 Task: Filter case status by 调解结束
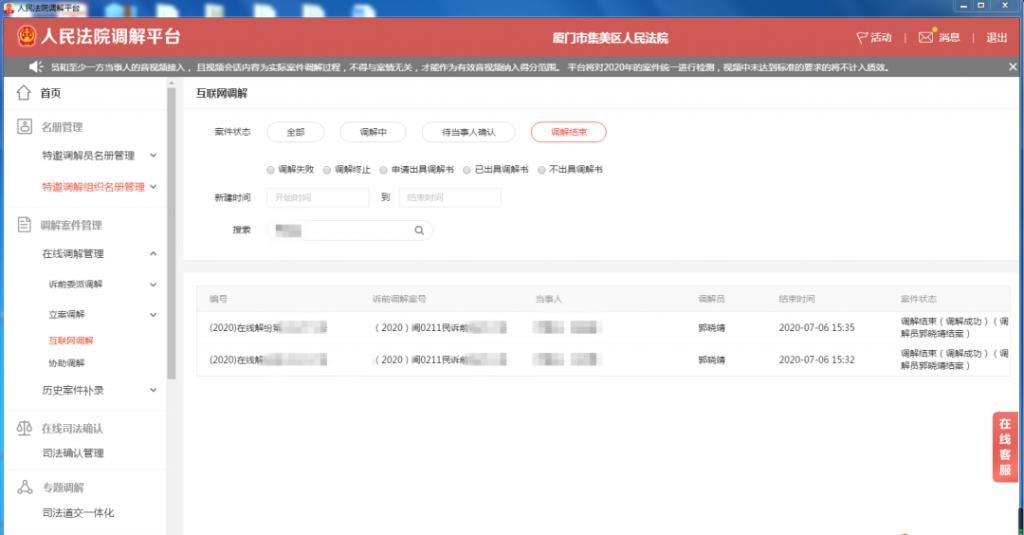pyautogui.click(x=569, y=132)
